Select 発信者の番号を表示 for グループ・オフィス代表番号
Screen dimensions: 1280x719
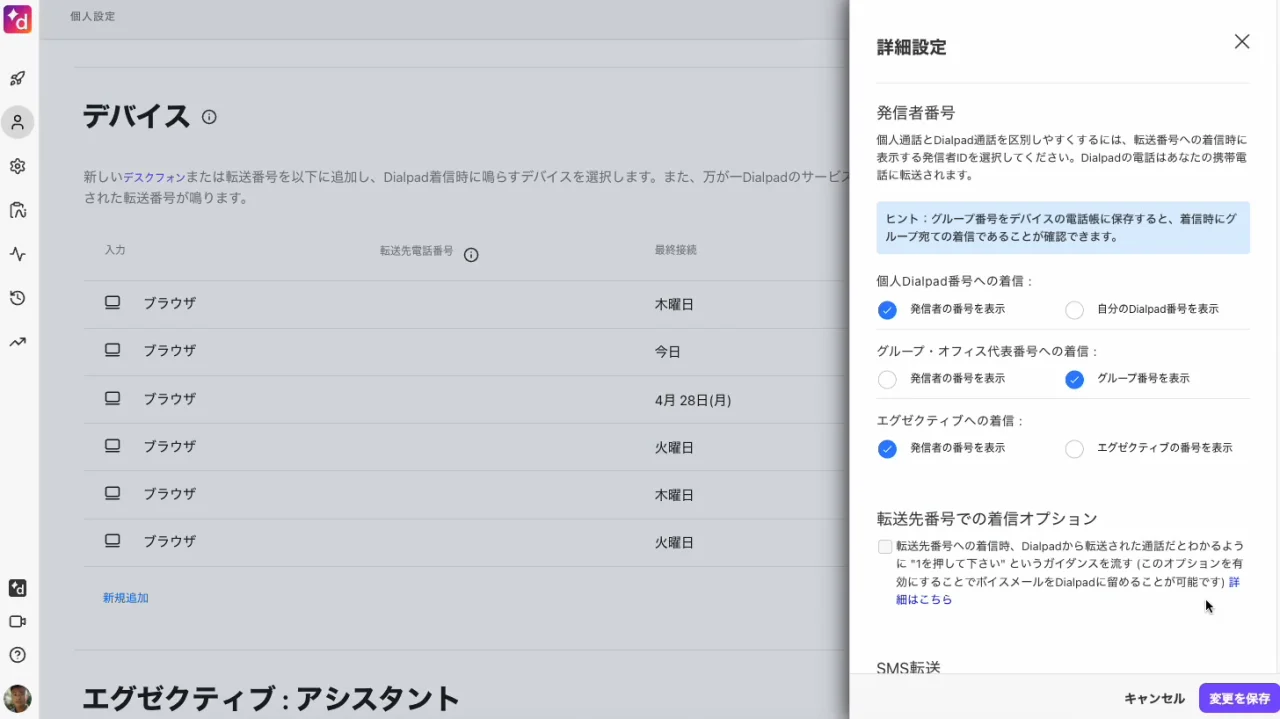(887, 379)
